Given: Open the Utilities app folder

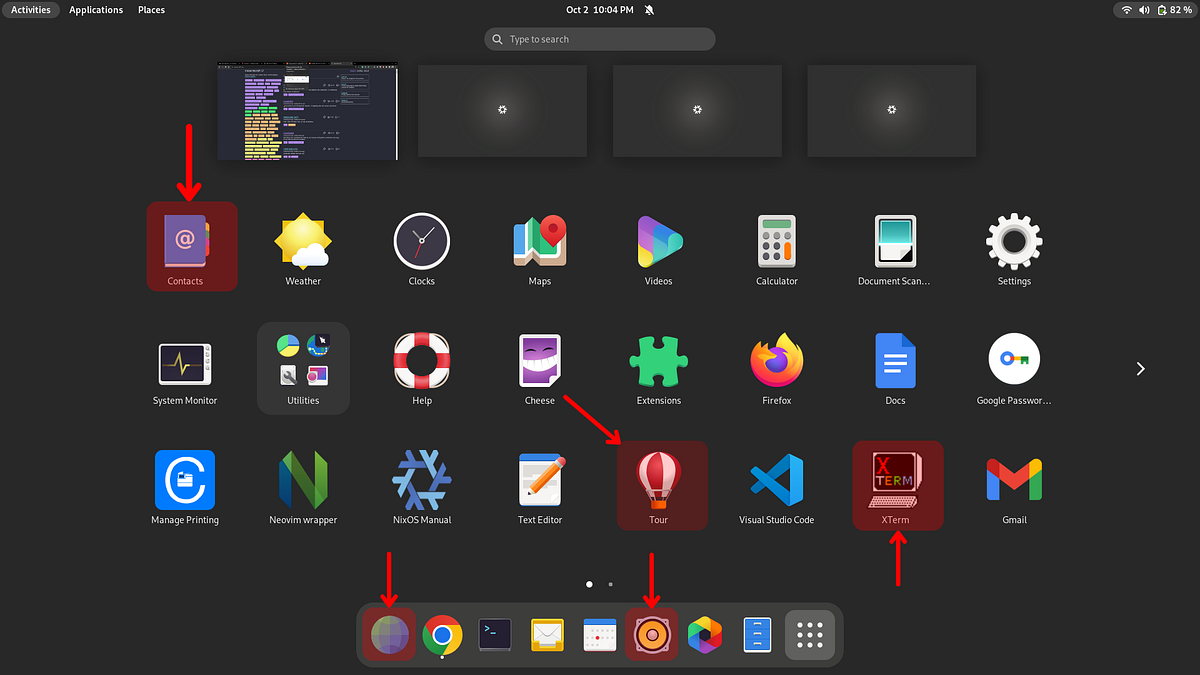Looking at the screenshot, I should (303, 358).
